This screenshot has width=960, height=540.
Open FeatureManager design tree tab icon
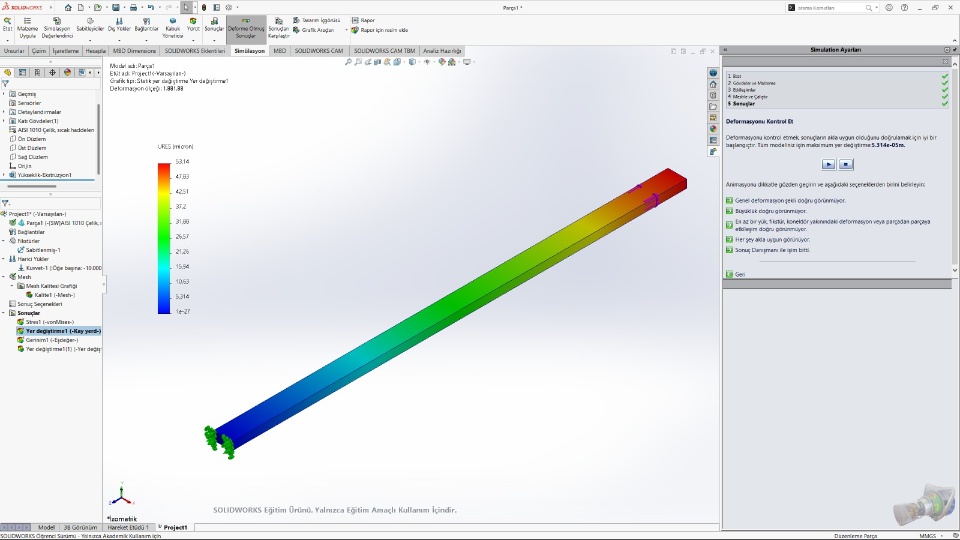pos(7,72)
